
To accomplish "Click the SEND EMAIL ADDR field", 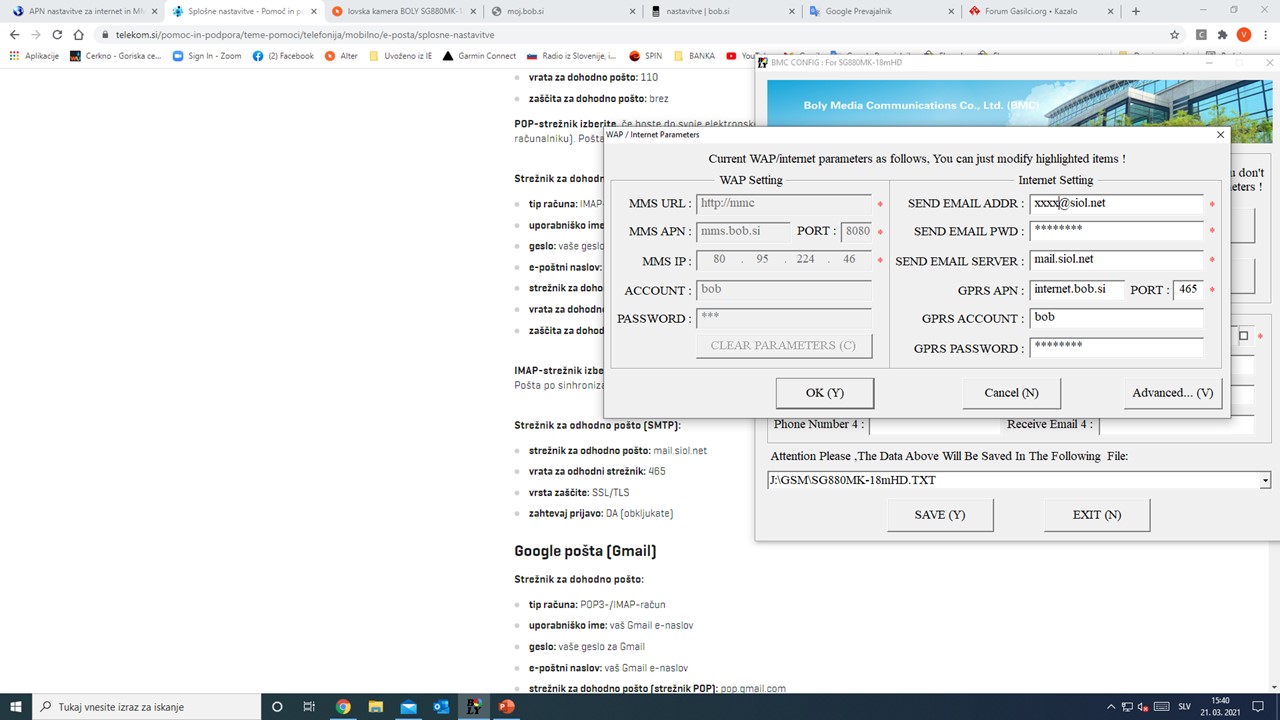I will click(1116, 204).
